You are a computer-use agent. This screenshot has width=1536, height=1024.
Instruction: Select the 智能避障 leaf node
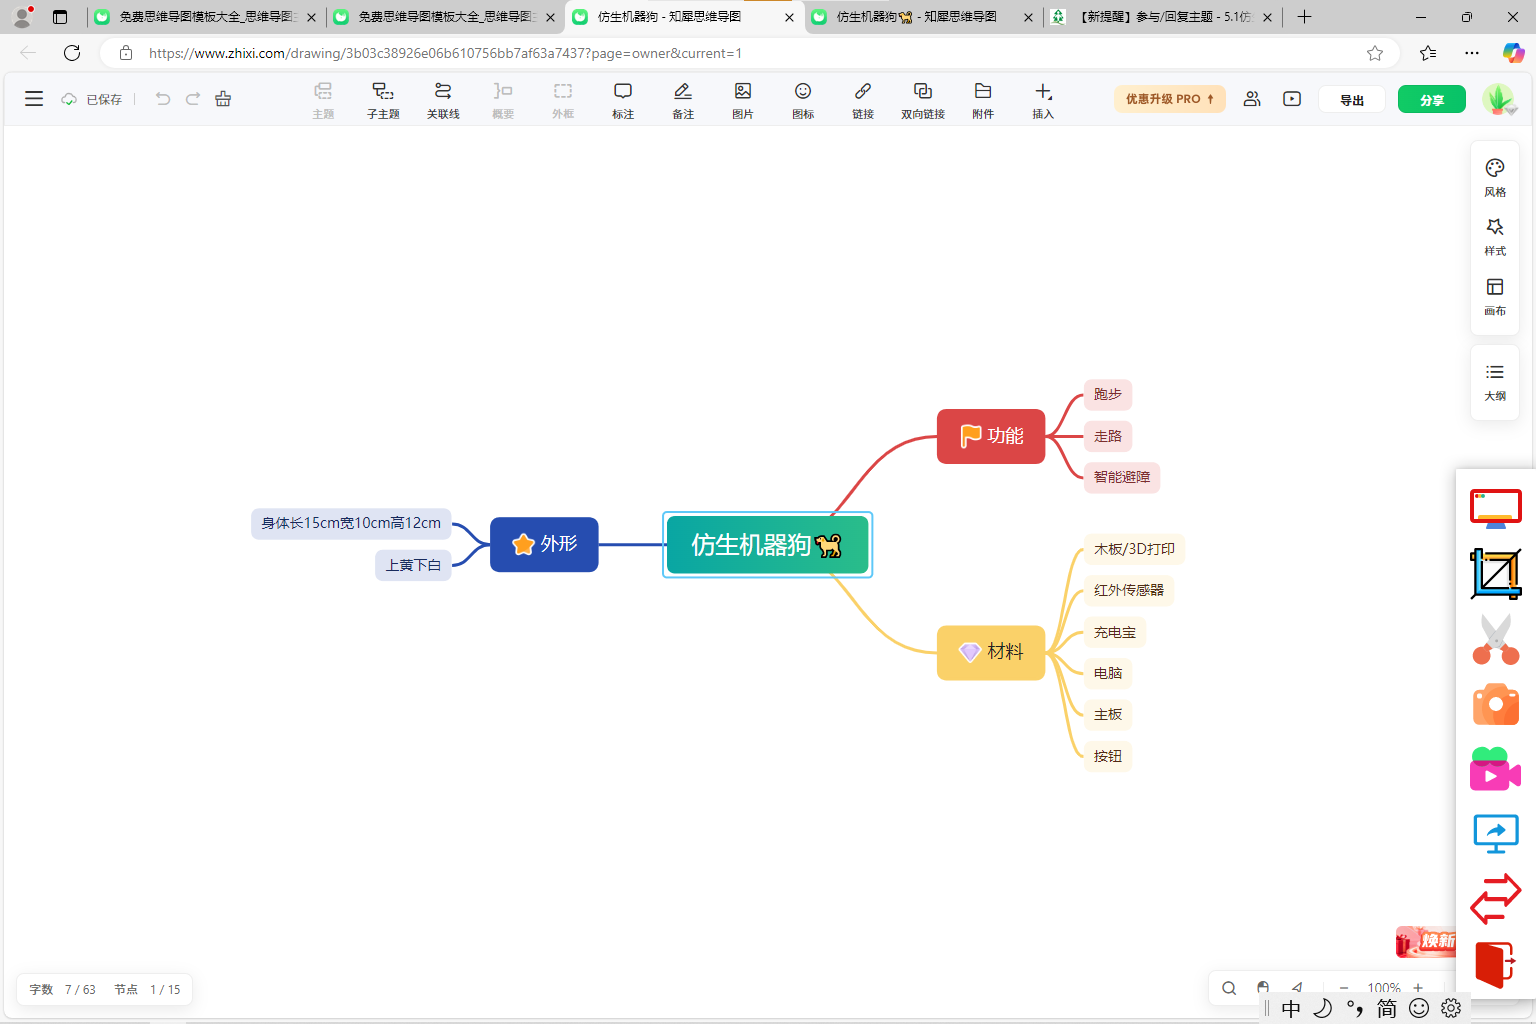[x=1122, y=477]
